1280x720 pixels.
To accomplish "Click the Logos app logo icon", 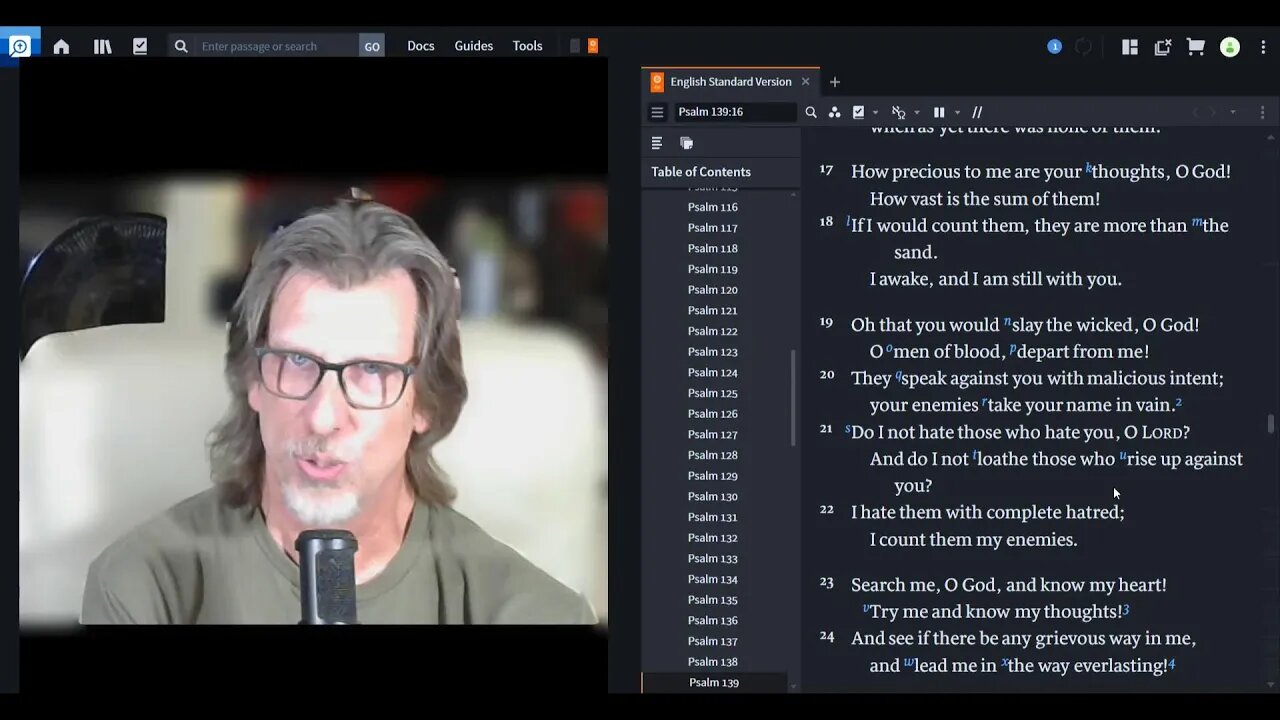I will pos(19,46).
